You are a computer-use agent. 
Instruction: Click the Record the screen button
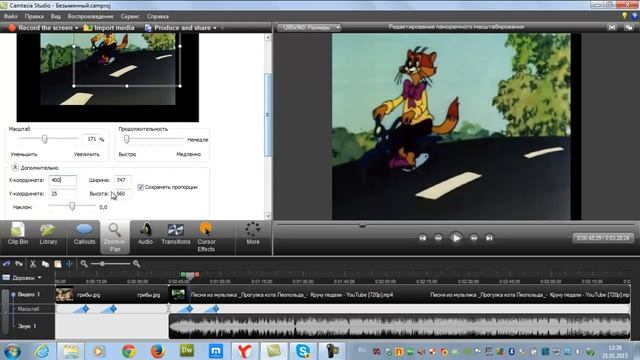[41, 28]
